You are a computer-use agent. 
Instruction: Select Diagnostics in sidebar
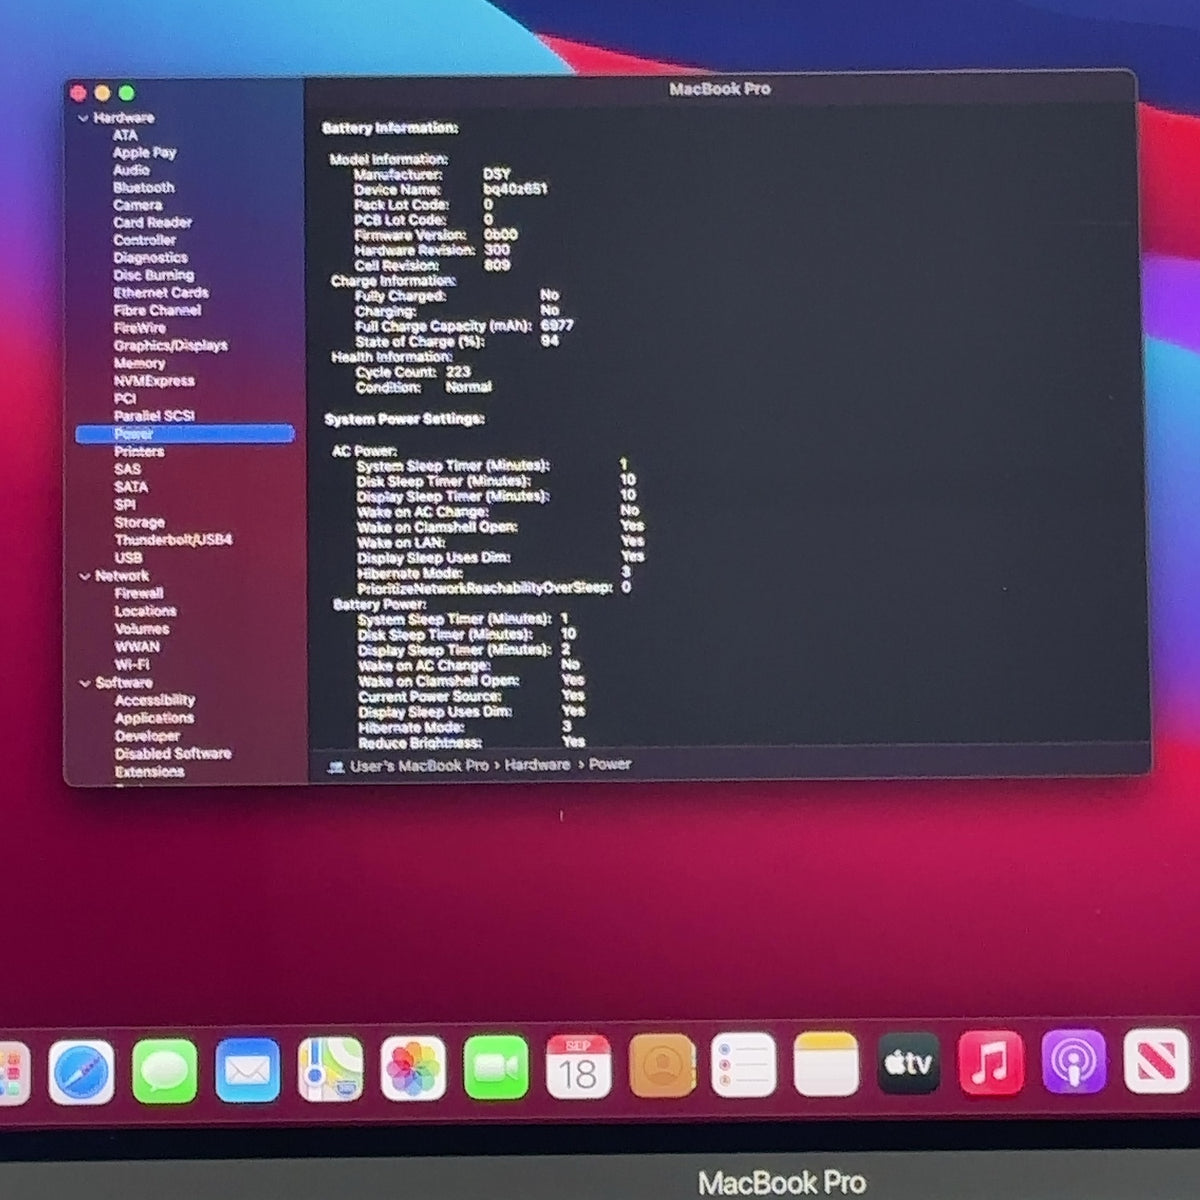pos(150,258)
